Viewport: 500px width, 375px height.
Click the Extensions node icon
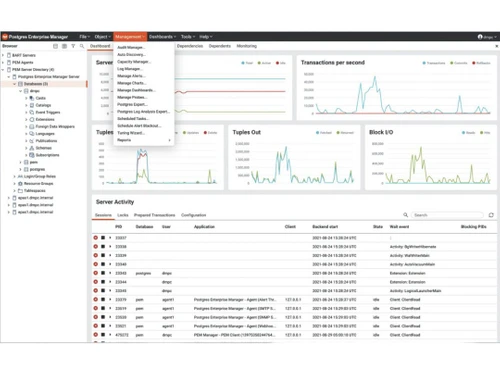[32, 119]
